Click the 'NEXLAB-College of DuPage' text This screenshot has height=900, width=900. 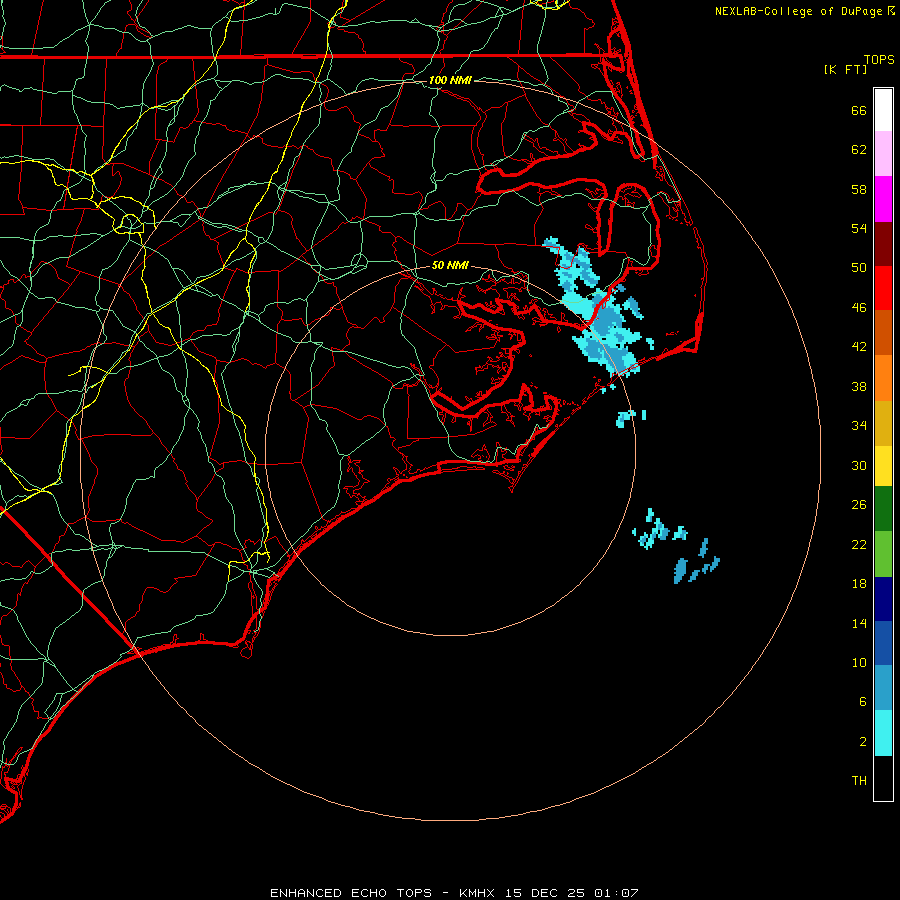click(x=798, y=11)
